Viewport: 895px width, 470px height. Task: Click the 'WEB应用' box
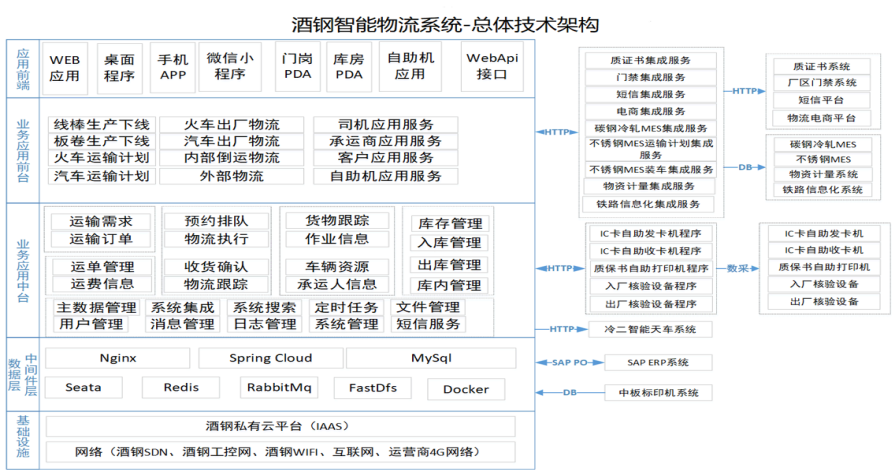click(64, 68)
